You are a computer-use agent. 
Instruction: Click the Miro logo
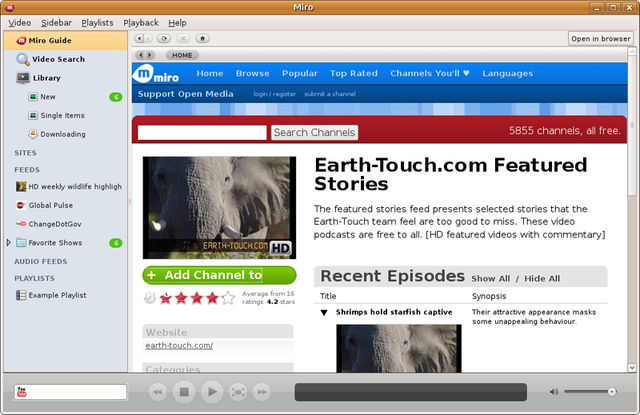pyautogui.click(x=156, y=74)
